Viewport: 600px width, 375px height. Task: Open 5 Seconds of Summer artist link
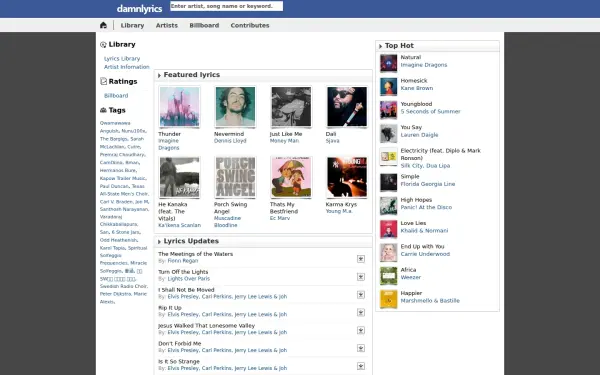point(430,112)
